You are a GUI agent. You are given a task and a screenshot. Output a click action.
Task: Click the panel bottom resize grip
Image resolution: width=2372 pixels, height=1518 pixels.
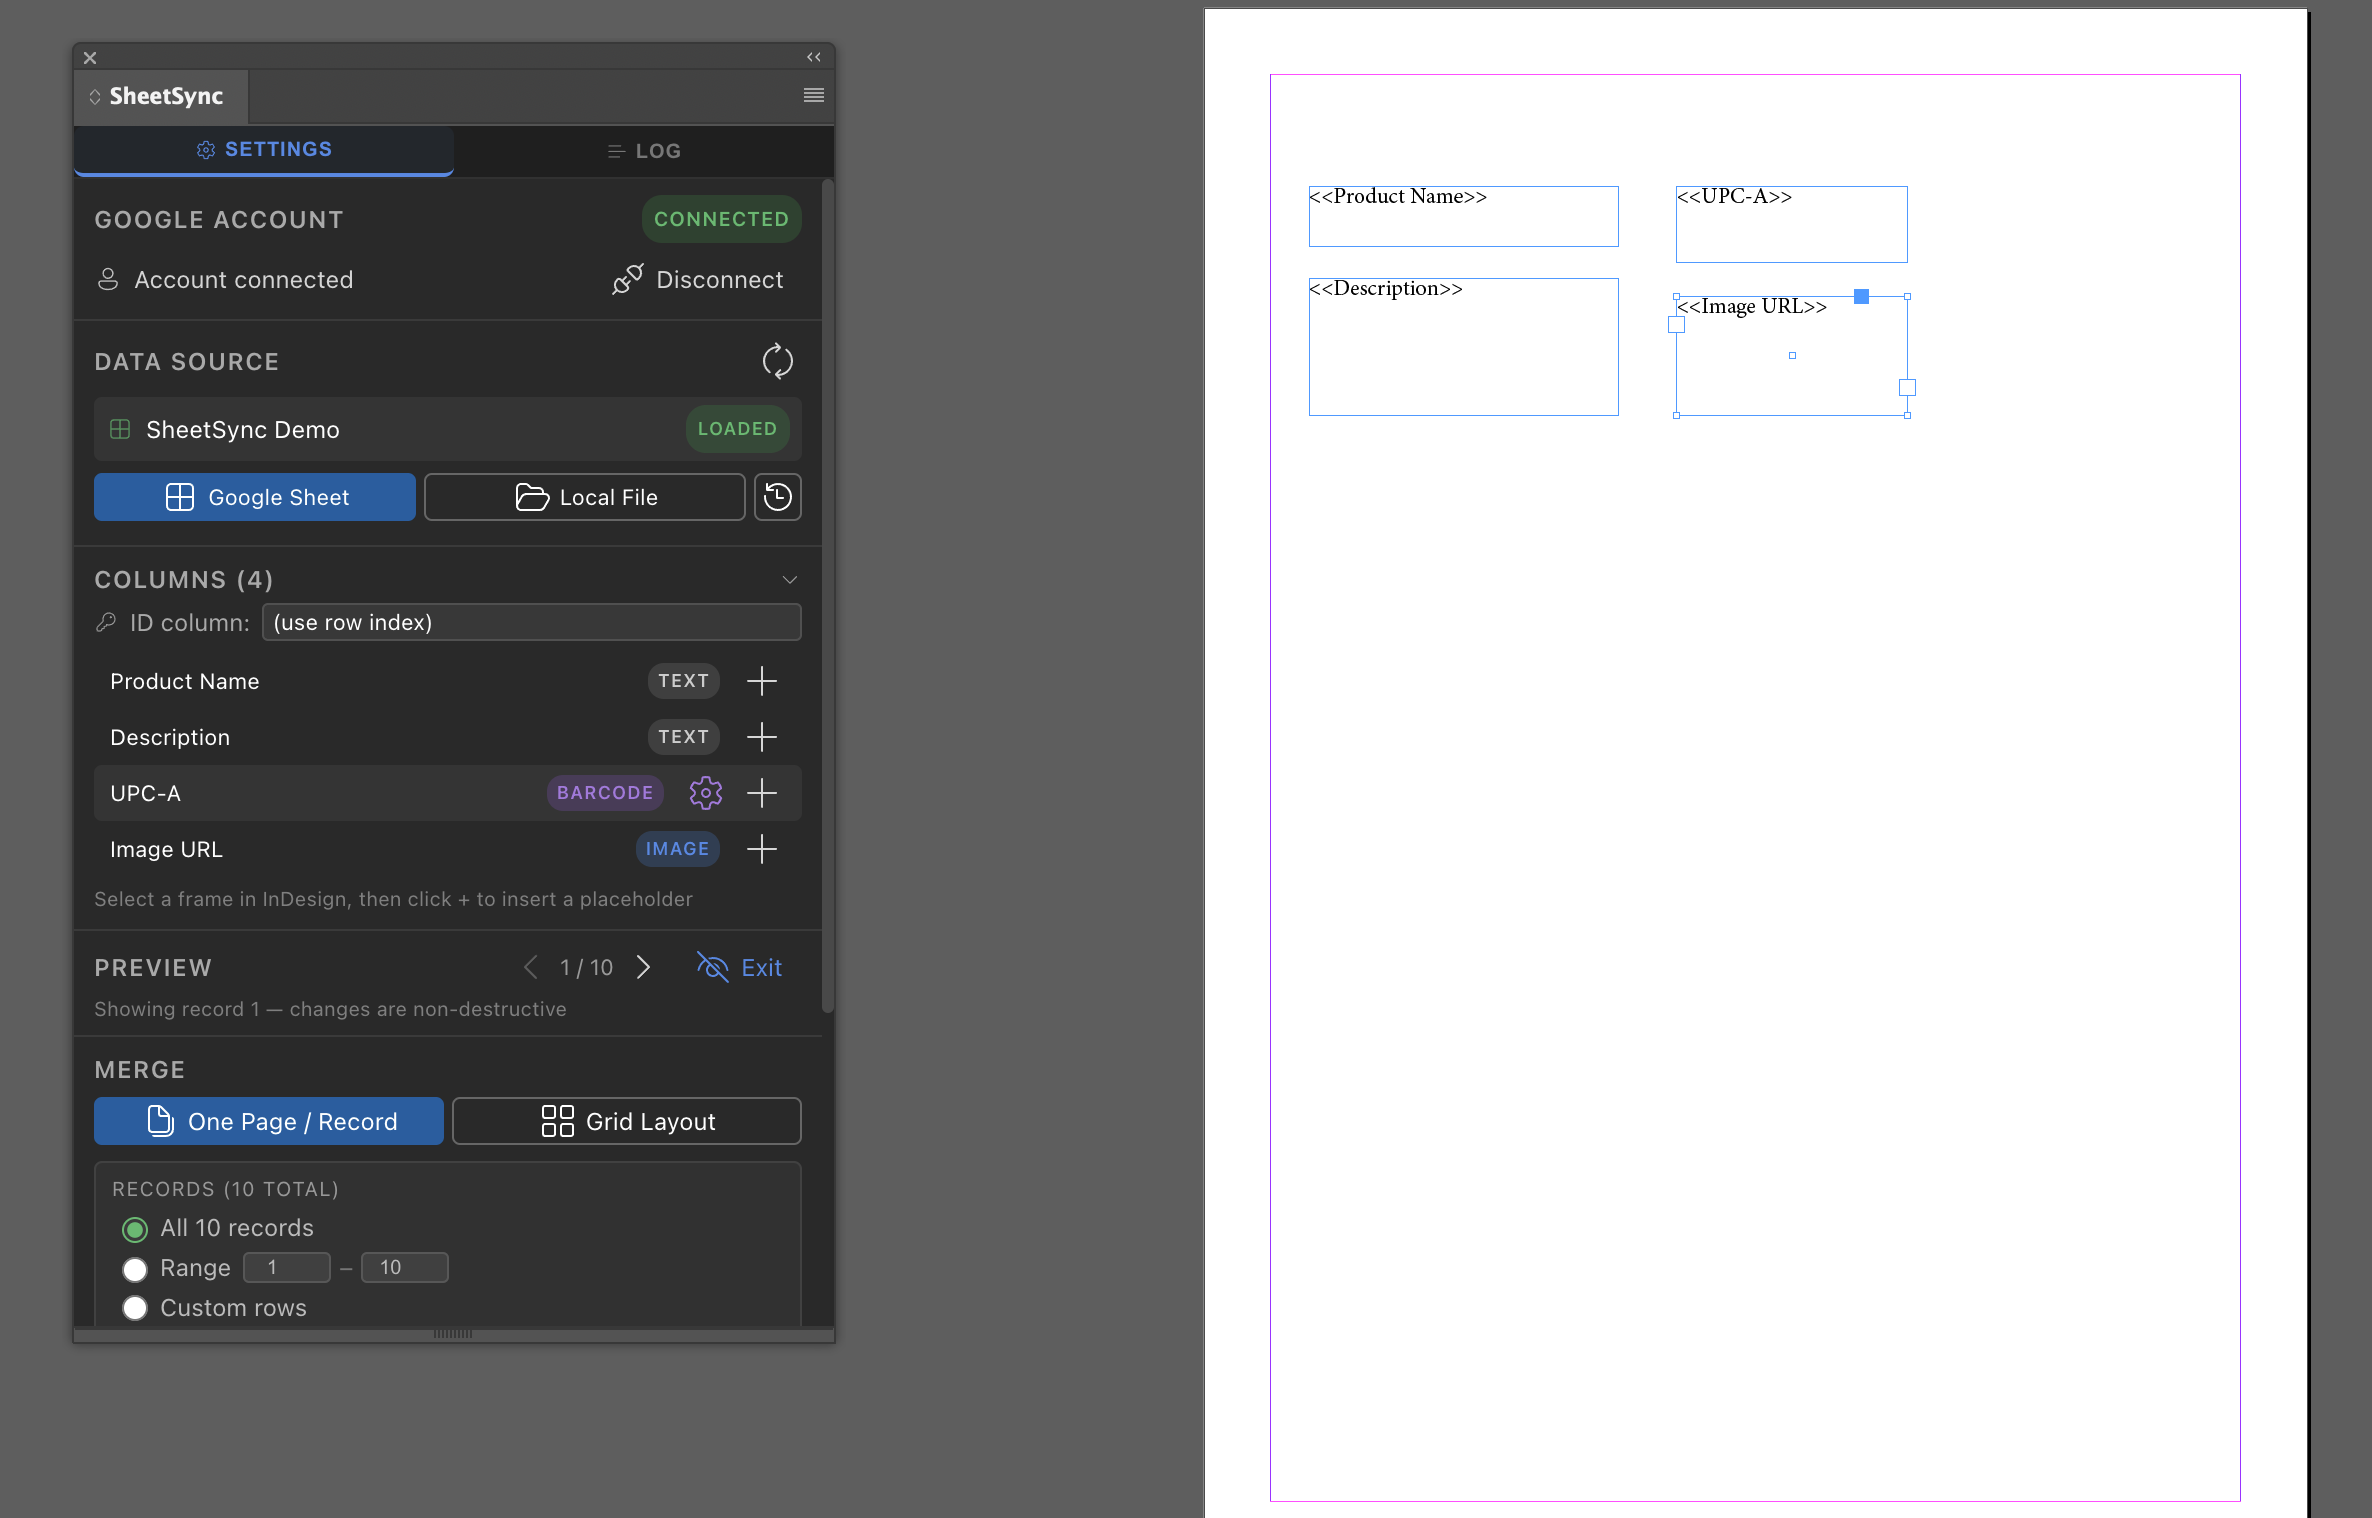(453, 1334)
